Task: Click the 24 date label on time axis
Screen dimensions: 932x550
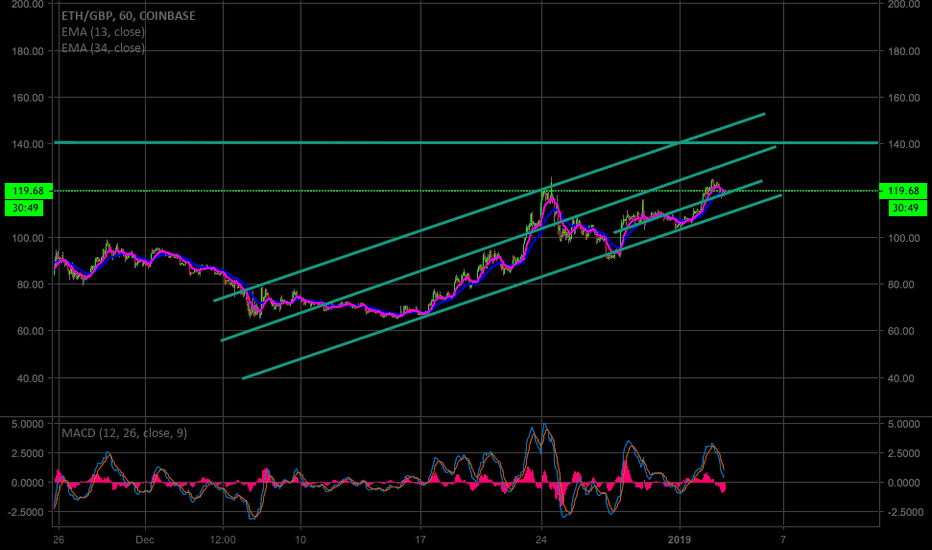Action: 541,540
